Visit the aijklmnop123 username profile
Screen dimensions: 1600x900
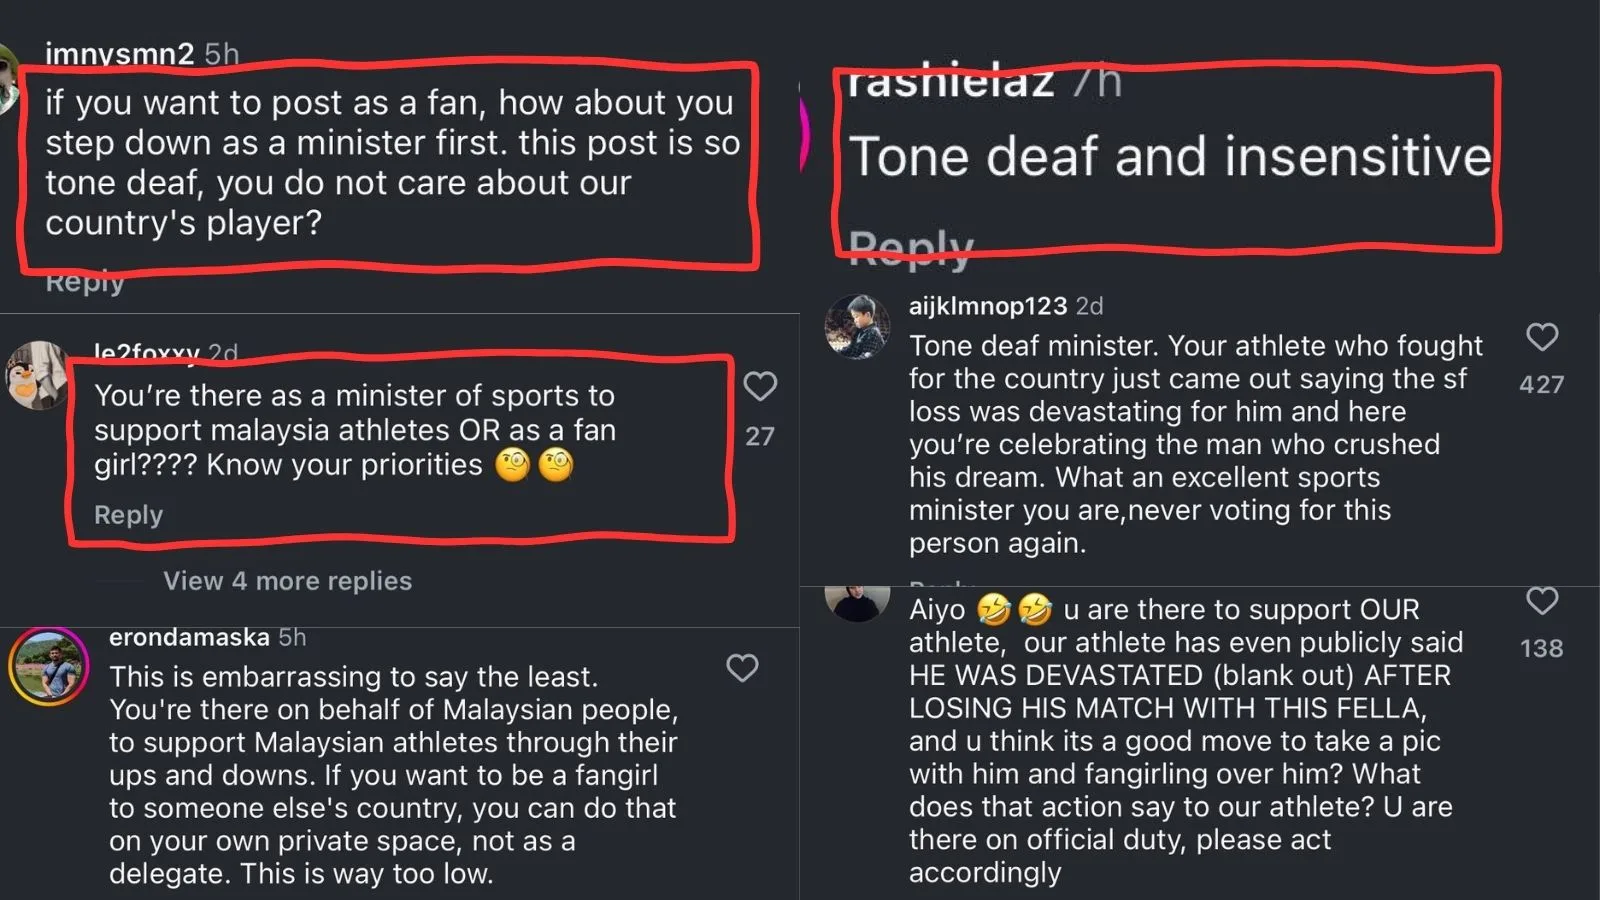coord(987,306)
